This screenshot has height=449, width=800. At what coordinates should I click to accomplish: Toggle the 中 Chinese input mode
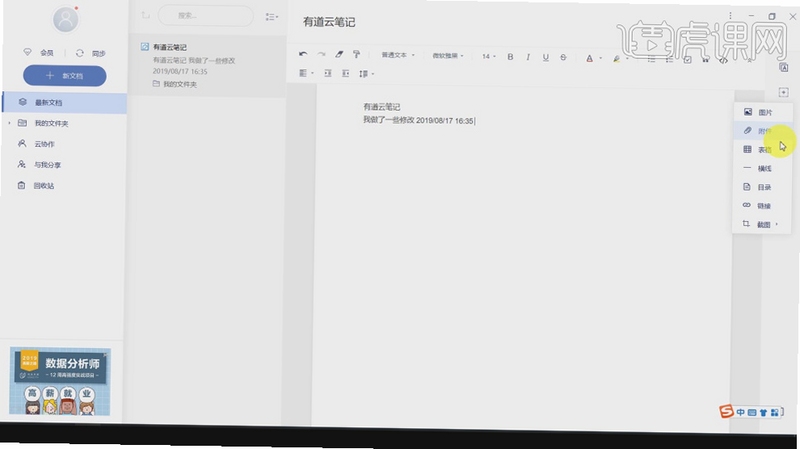coord(740,412)
